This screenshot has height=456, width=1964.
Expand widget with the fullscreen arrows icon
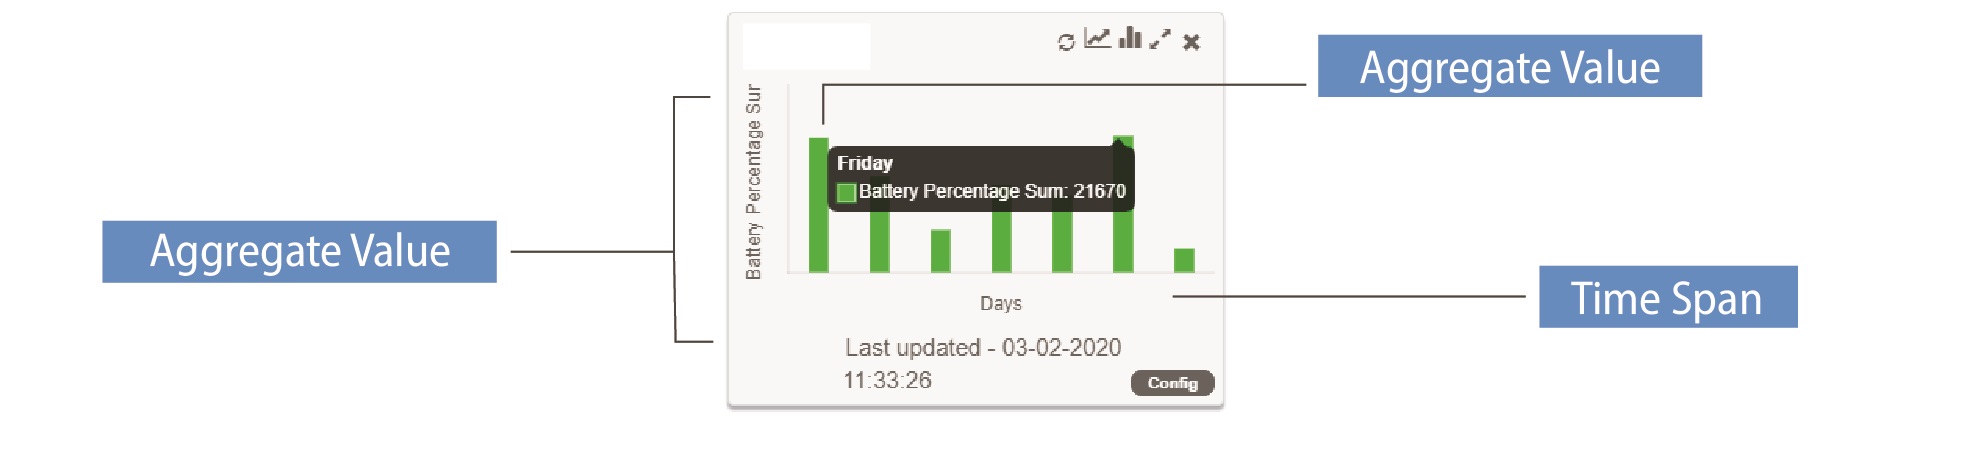[x=1160, y=40]
